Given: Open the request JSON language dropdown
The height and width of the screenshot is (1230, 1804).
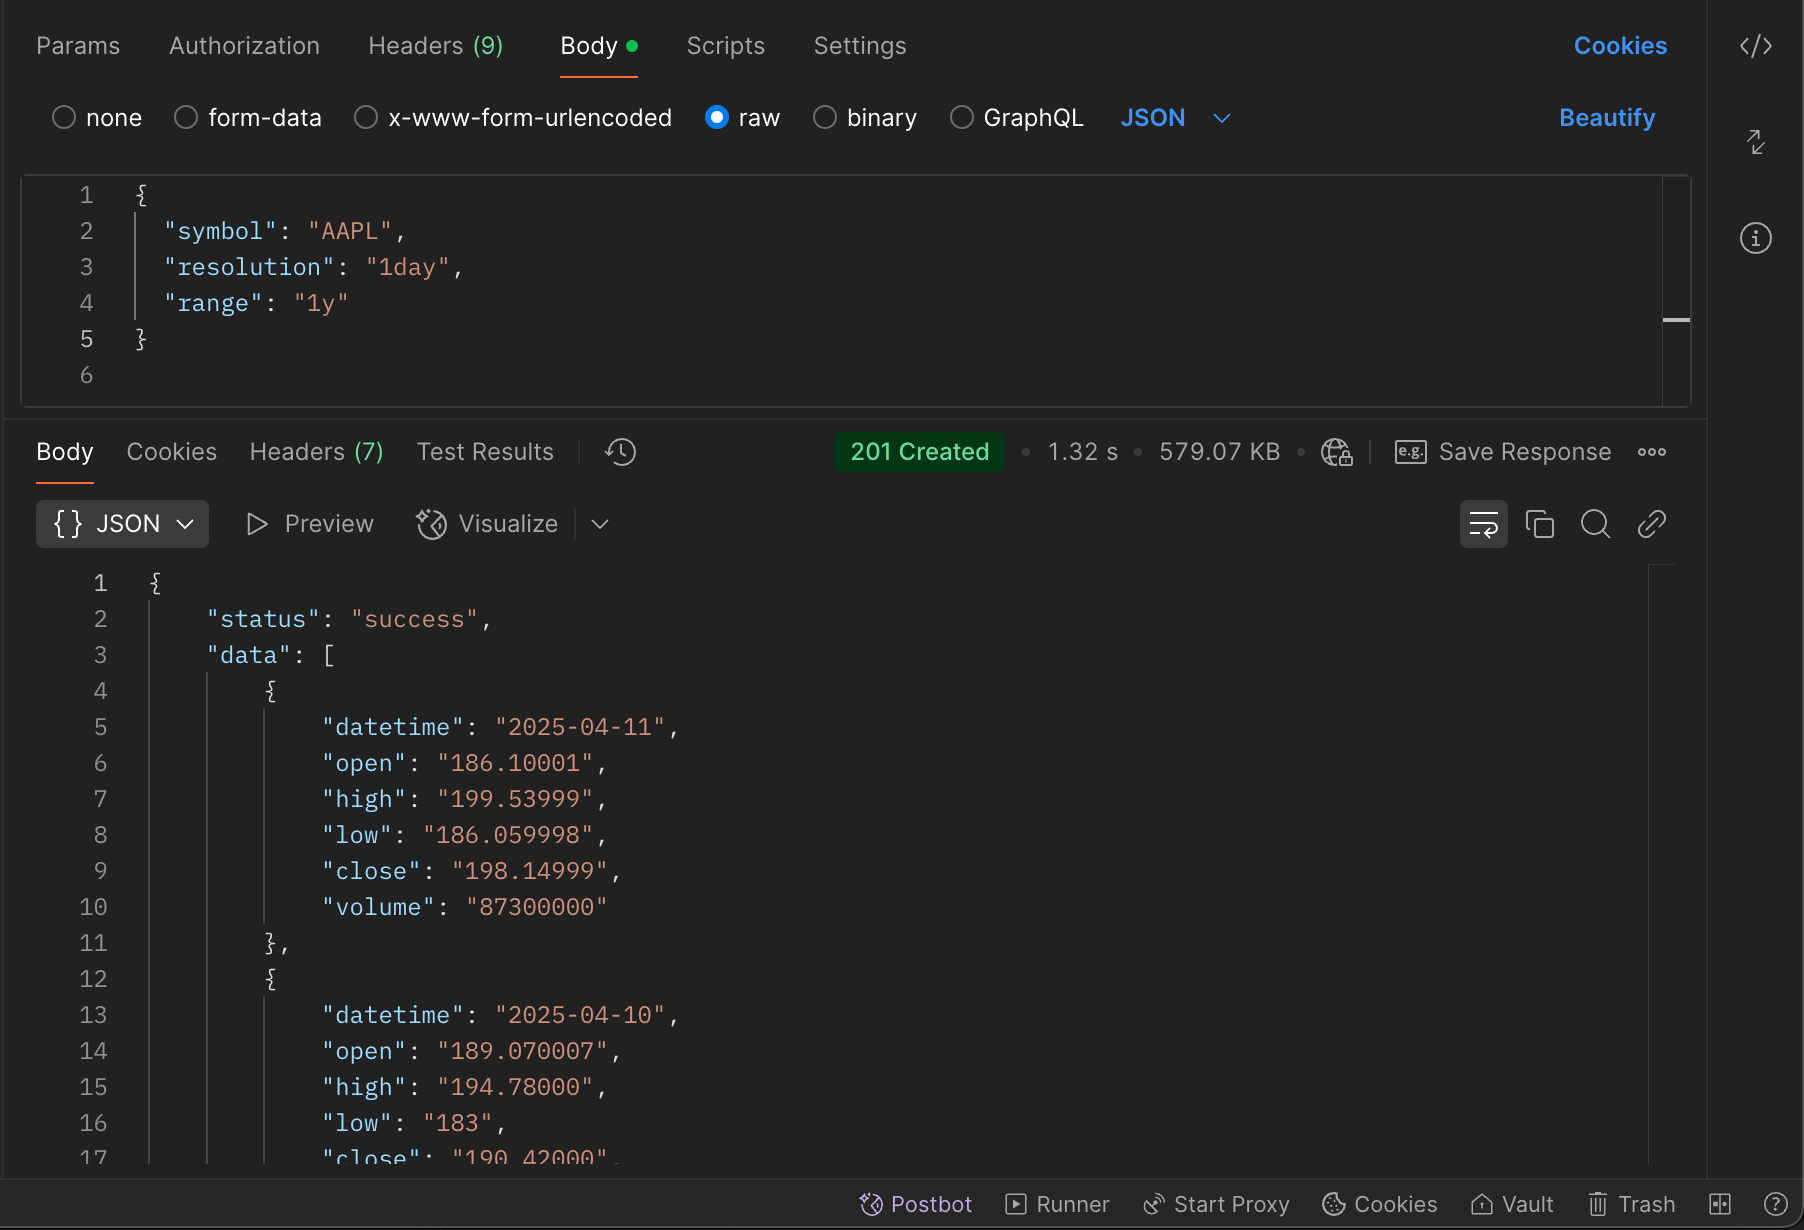Looking at the screenshot, I should pos(1175,118).
